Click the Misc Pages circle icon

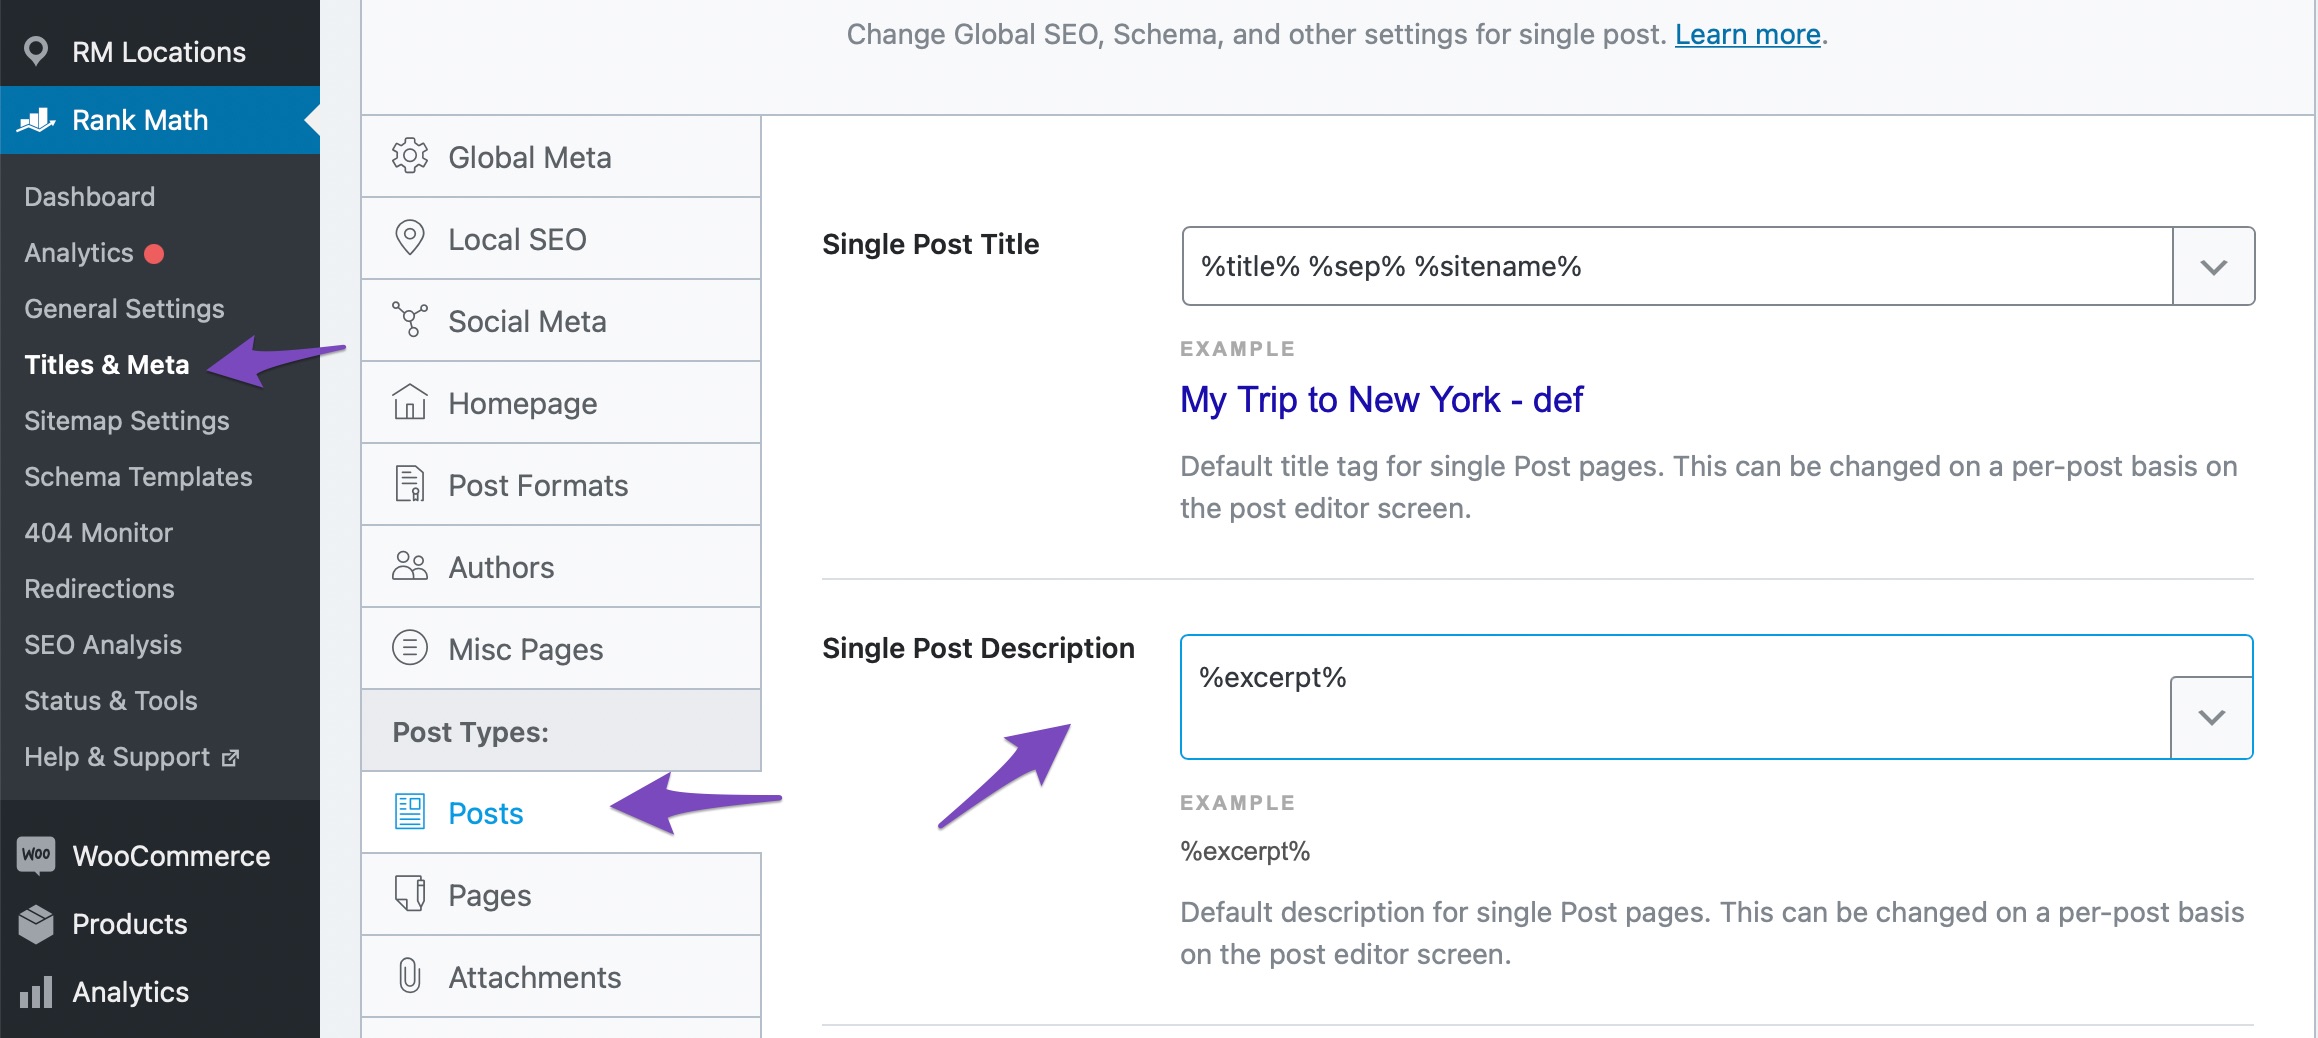click(x=410, y=648)
